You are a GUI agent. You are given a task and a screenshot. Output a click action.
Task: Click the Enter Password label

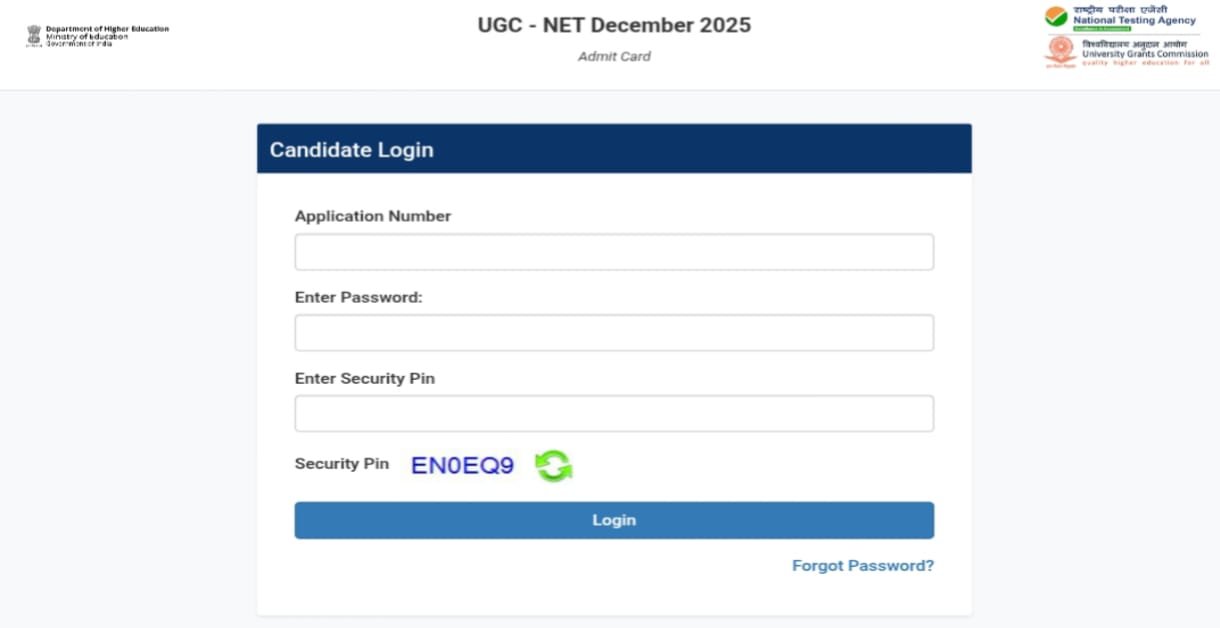[359, 297]
